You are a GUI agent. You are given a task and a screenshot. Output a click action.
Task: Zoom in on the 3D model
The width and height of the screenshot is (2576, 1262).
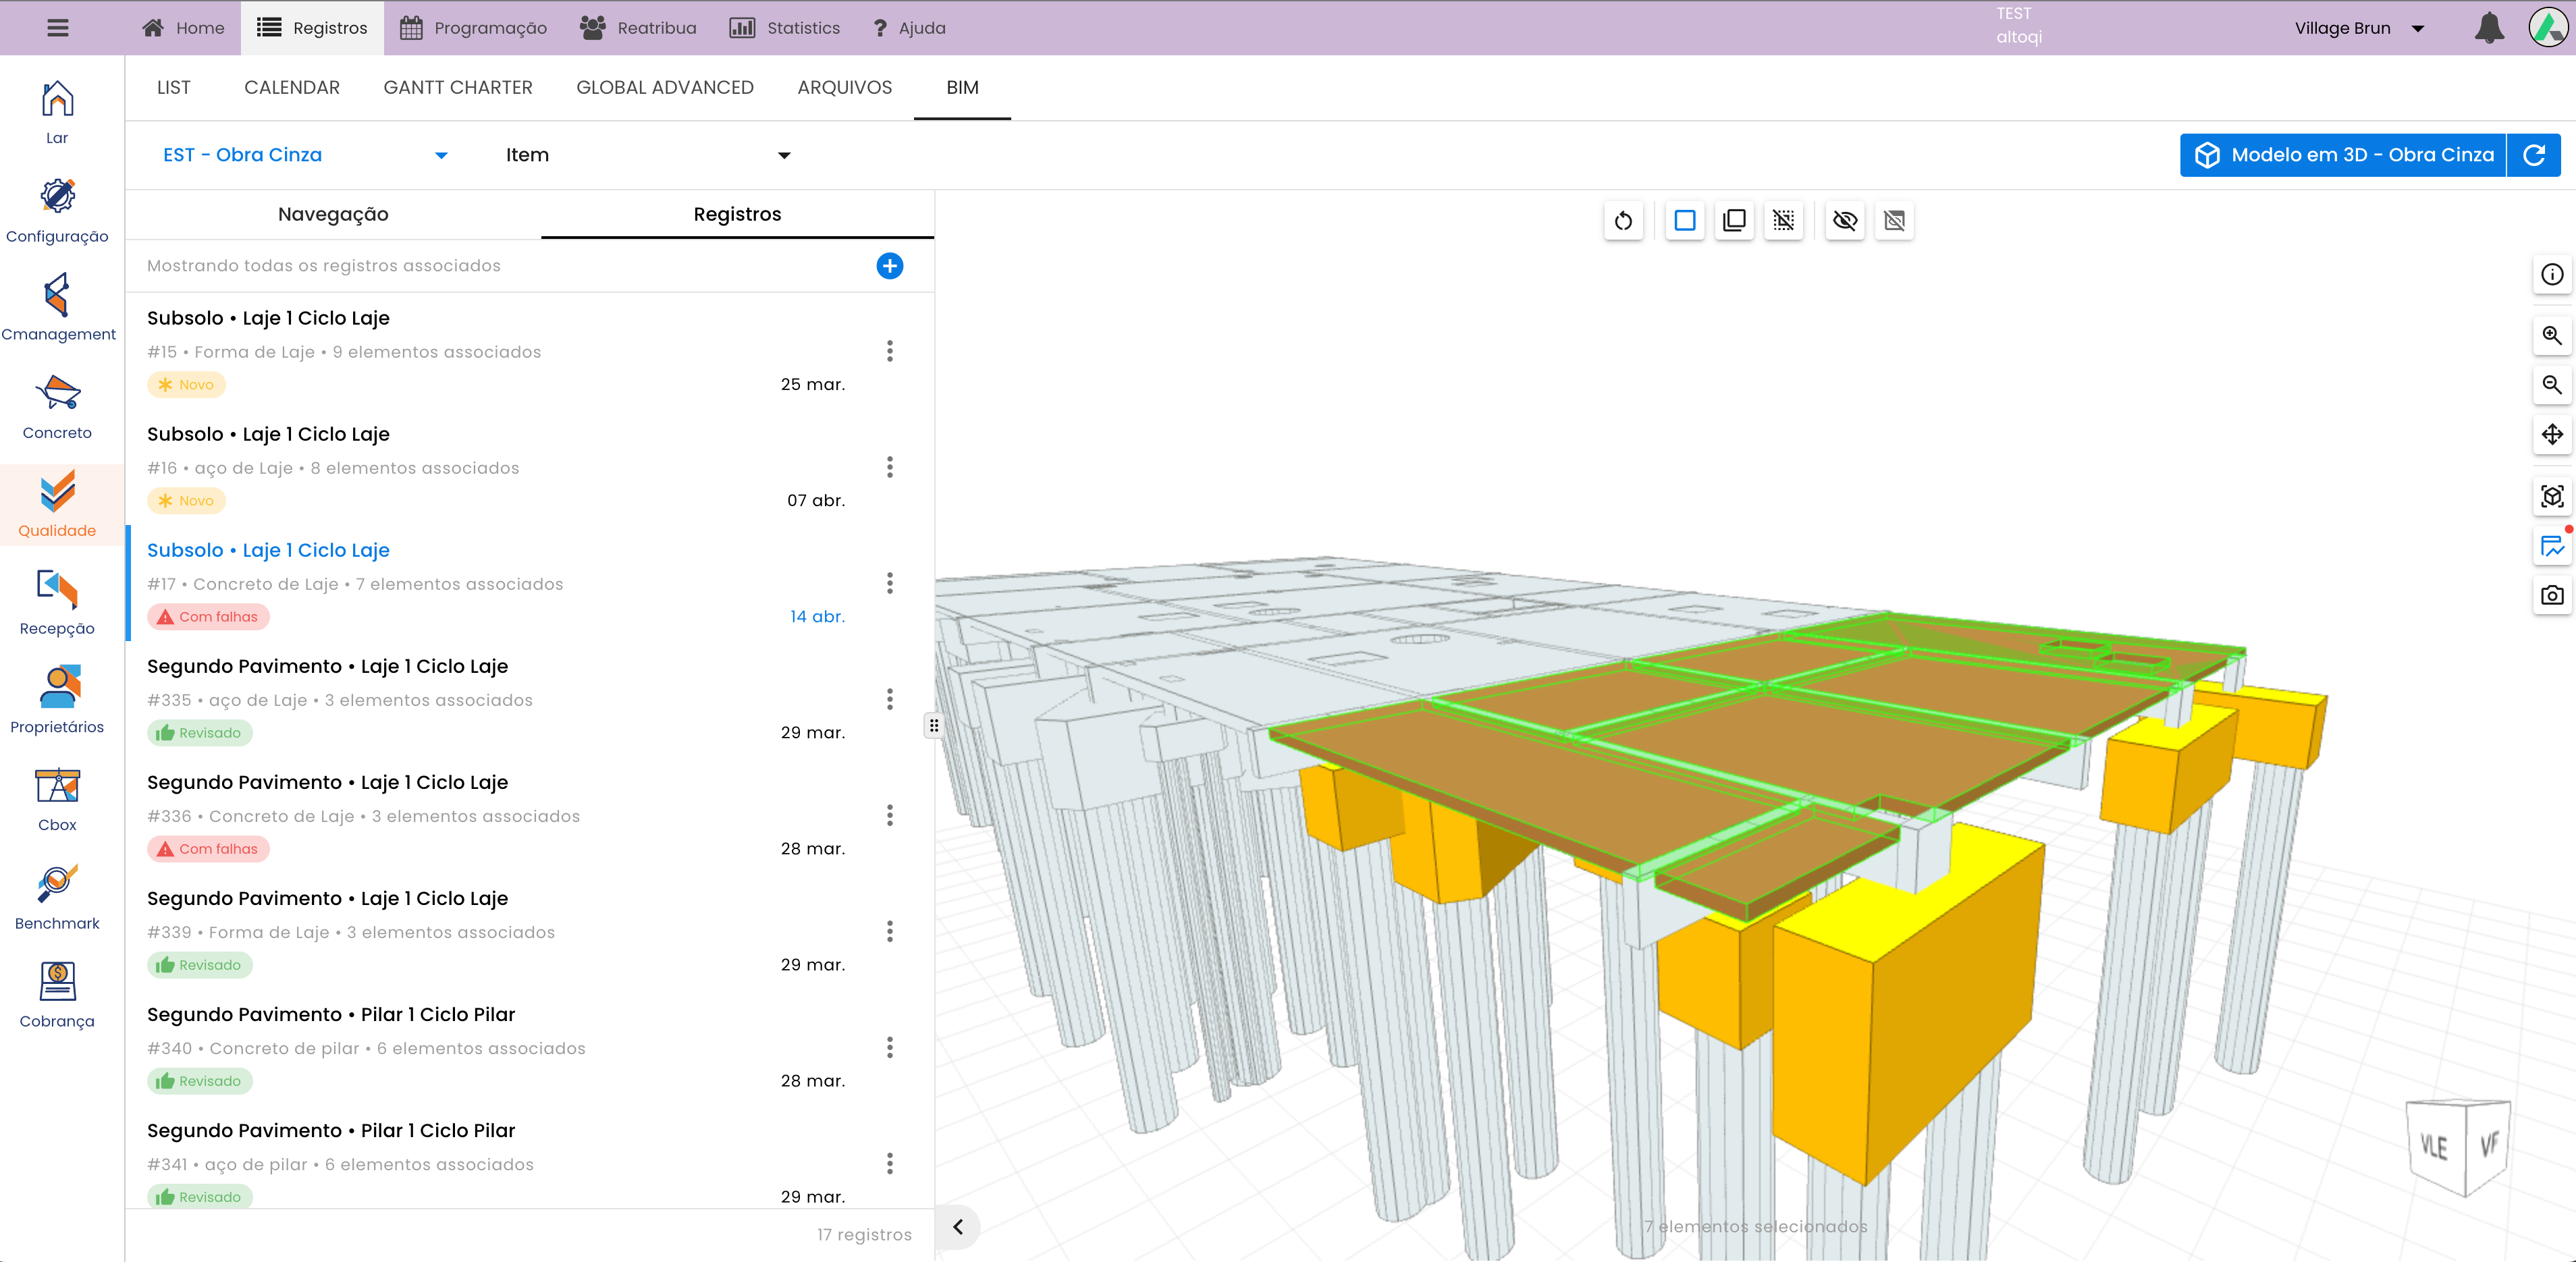click(2552, 335)
